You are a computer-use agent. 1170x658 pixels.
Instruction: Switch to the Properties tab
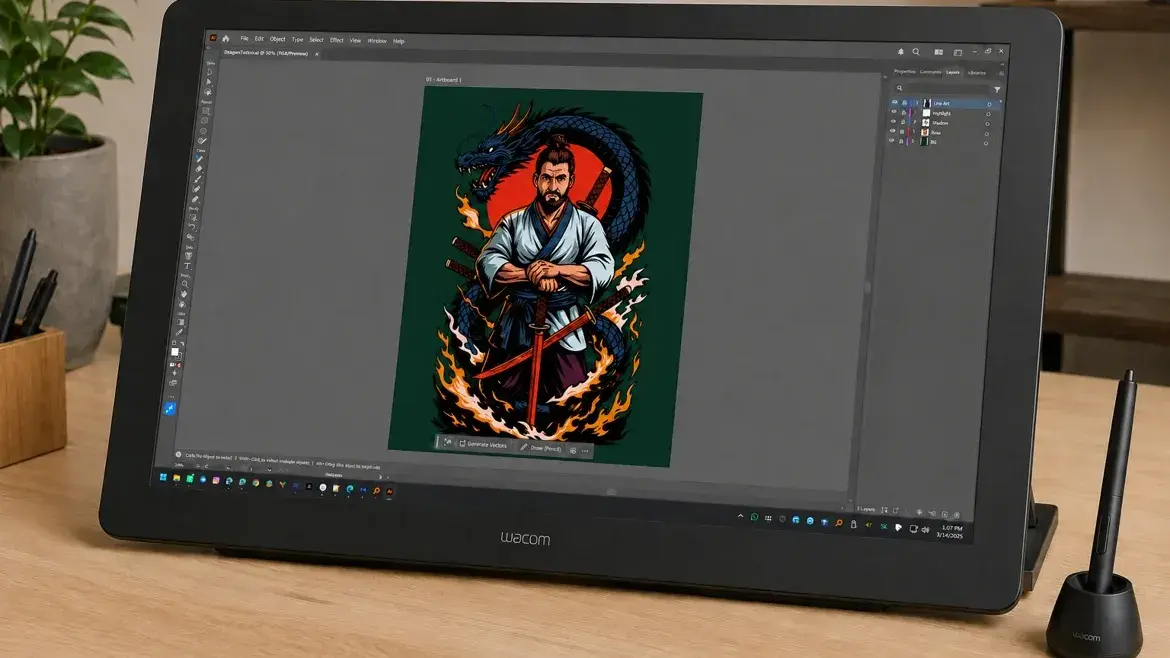[x=904, y=72]
